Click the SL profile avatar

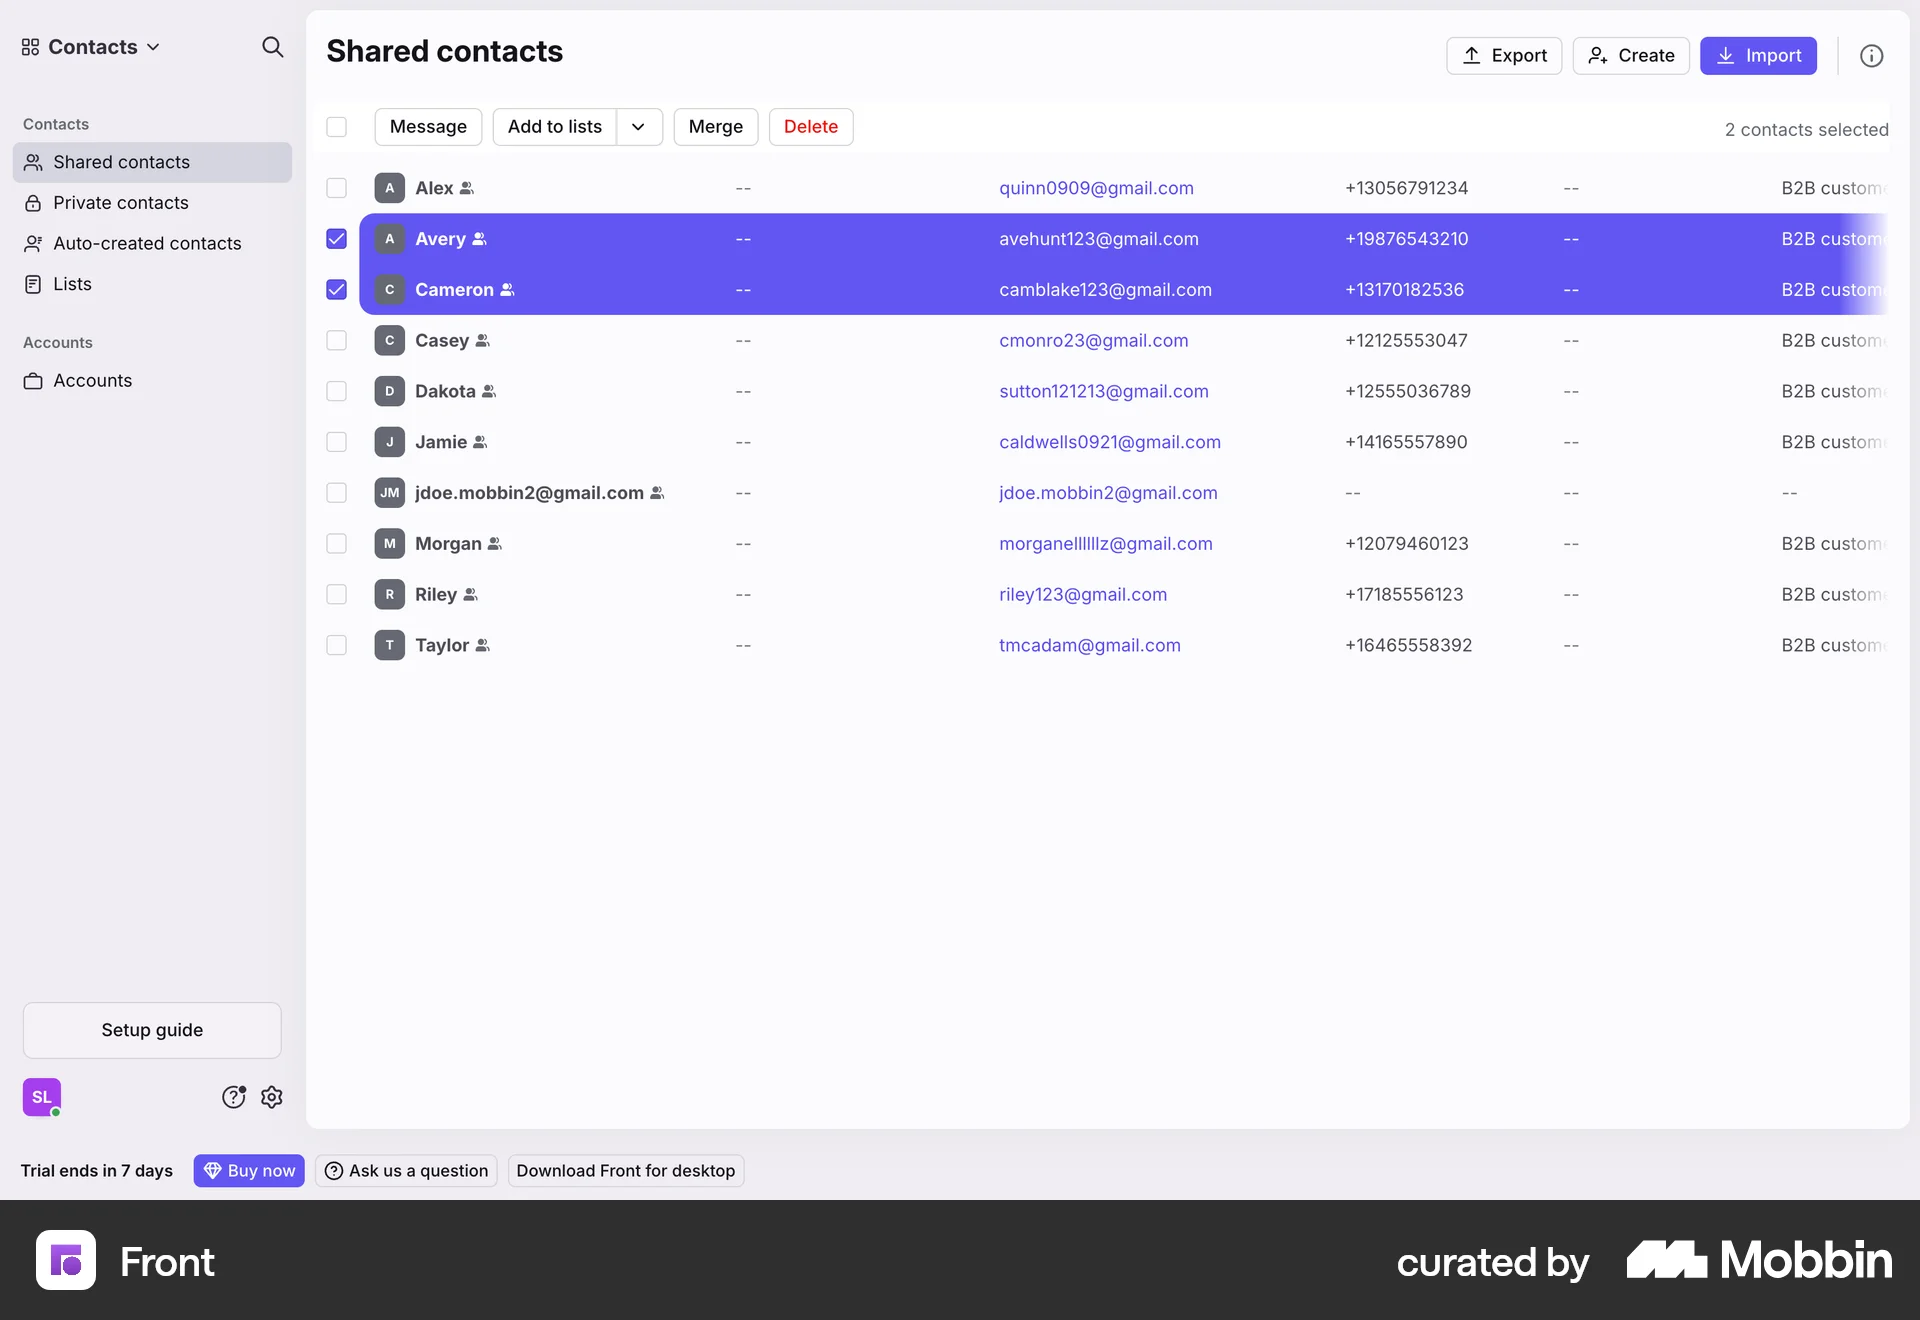point(41,1097)
